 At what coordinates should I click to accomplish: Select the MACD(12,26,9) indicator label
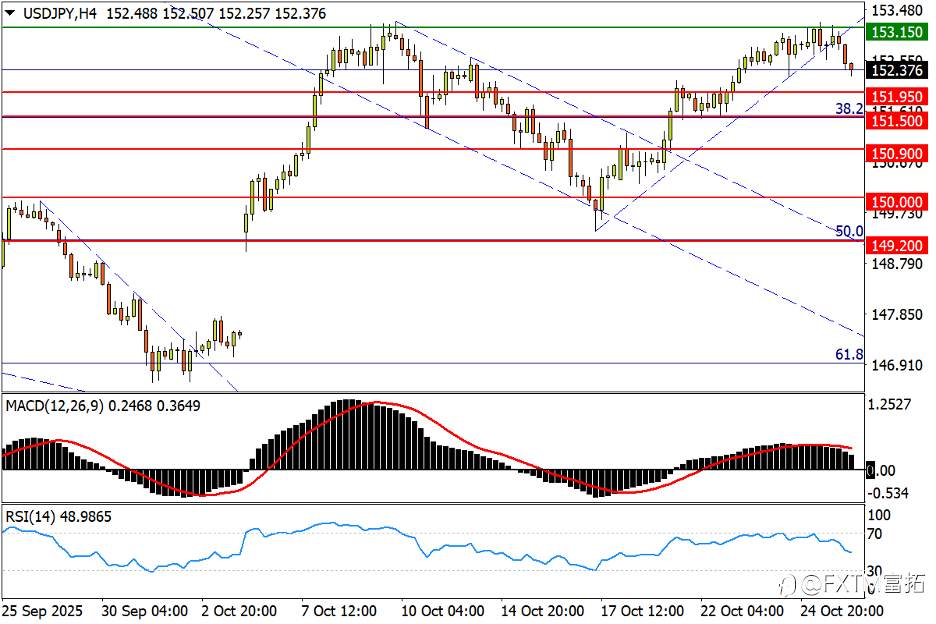point(103,406)
